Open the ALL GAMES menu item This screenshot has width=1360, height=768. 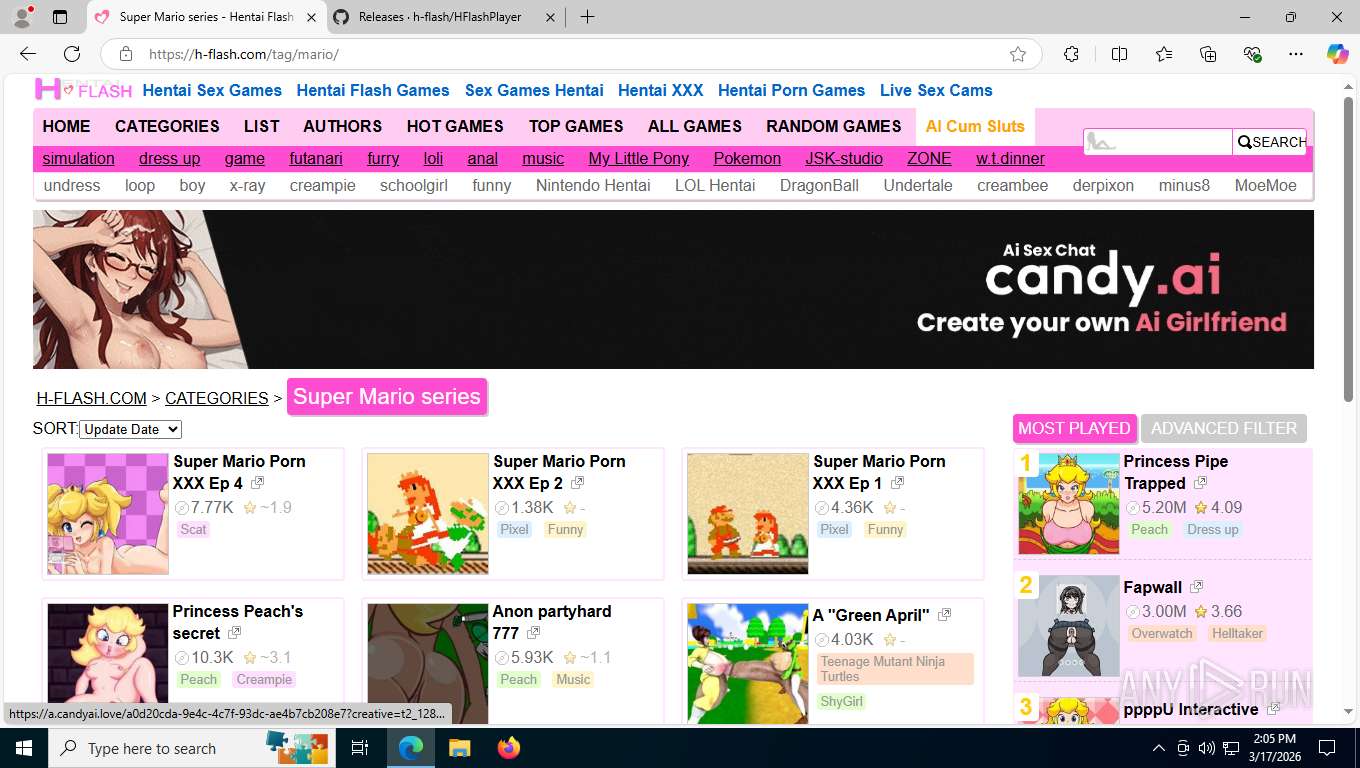point(695,126)
